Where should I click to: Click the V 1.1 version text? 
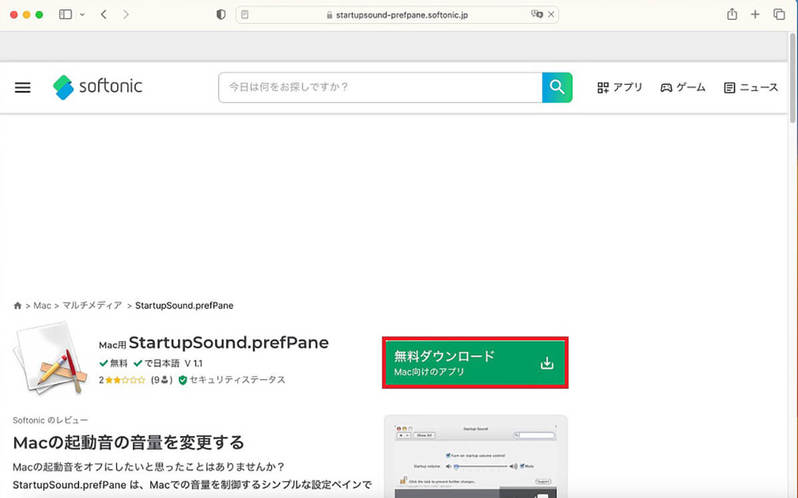(x=193, y=363)
